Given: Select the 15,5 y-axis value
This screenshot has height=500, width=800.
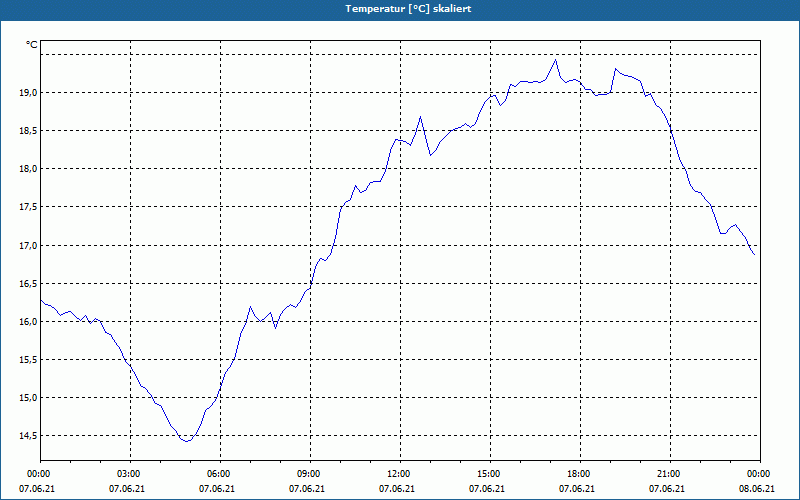Looking at the screenshot, I should click(x=29, y=360).
